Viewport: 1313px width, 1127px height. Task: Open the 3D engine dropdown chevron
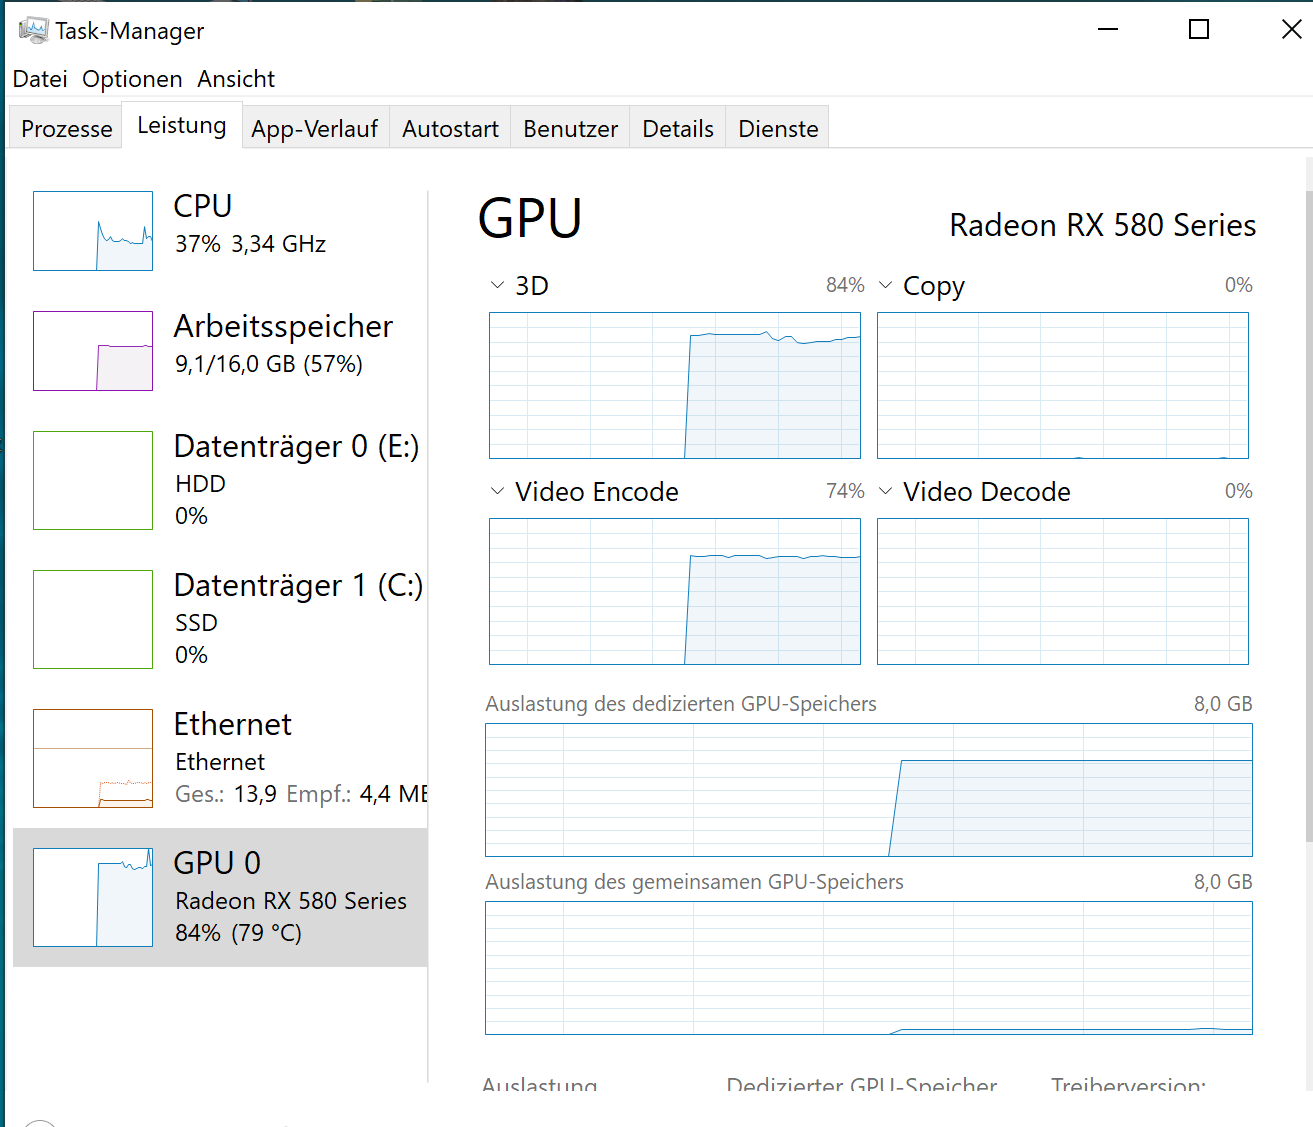coord(498,286)
